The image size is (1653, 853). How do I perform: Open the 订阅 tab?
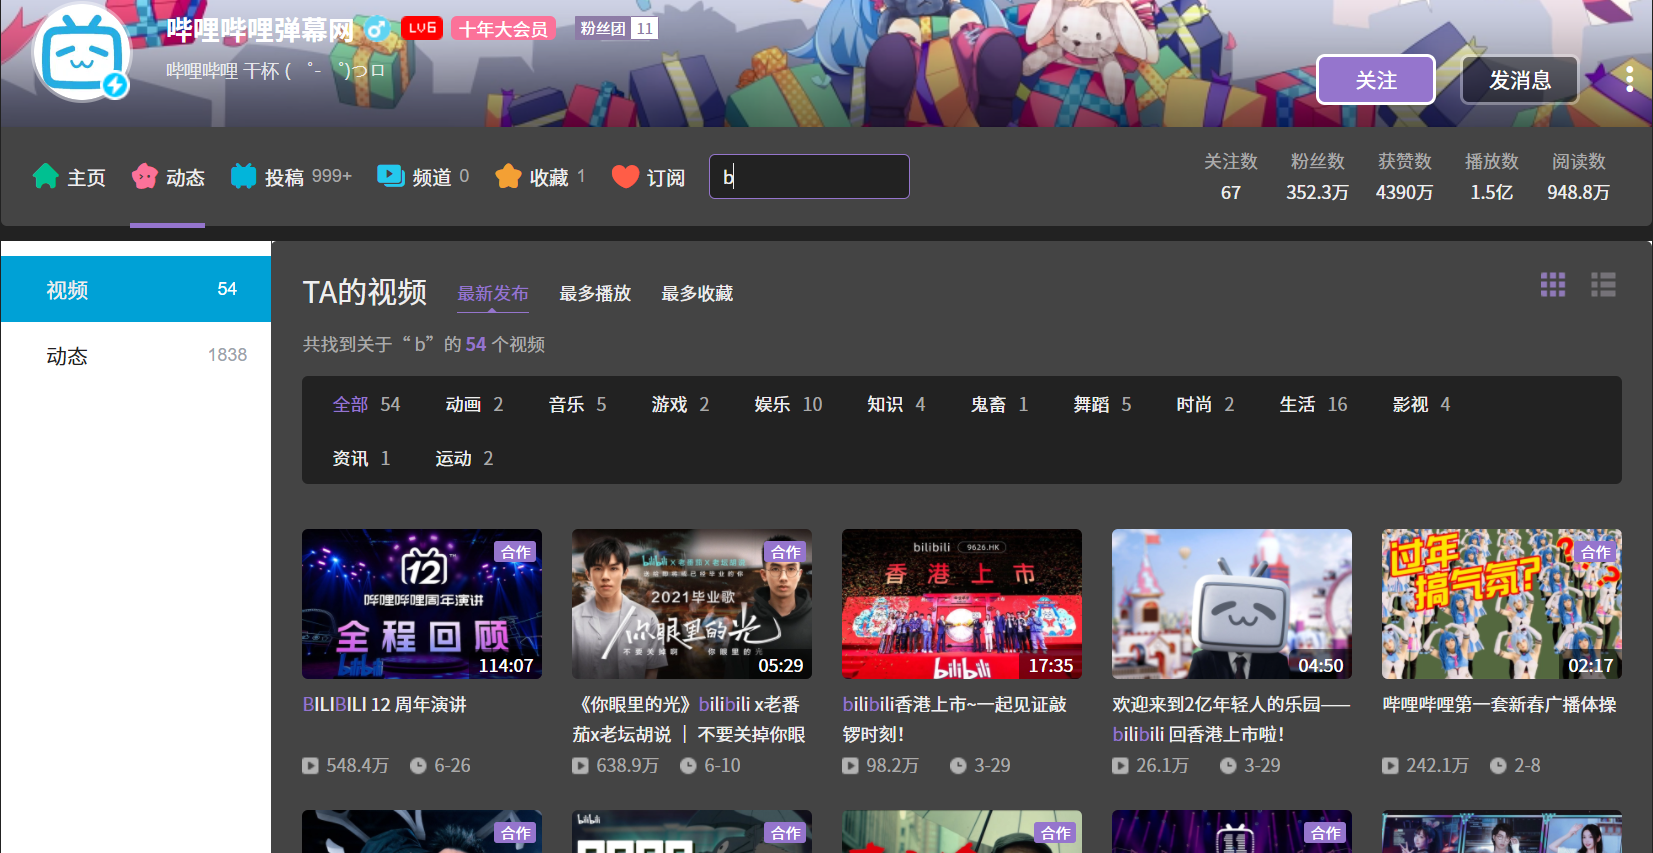tap(648, 177)
